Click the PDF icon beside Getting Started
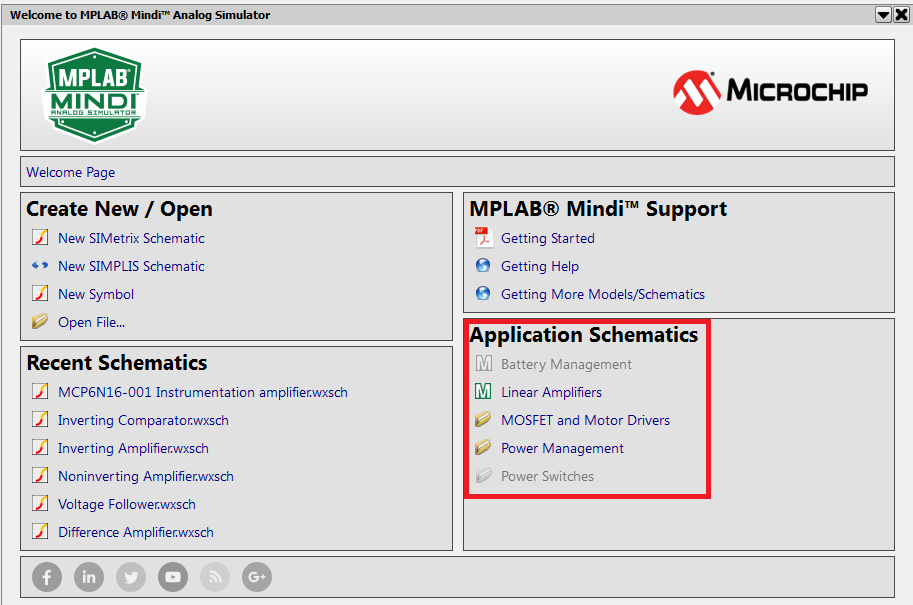 tap(482, 238)
